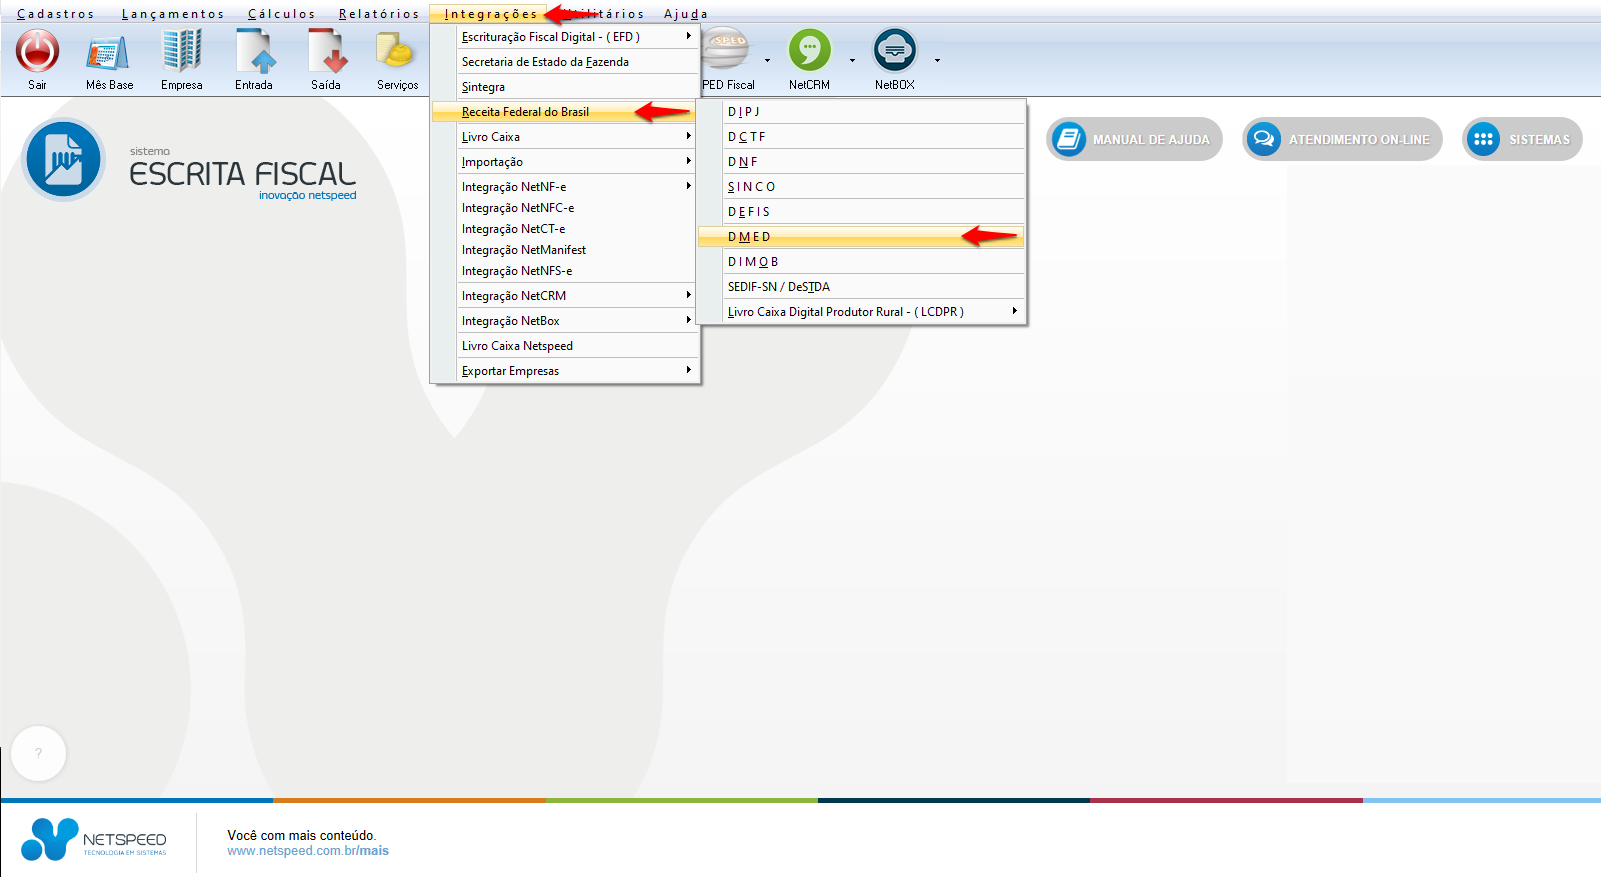The image size is (1601, 877).
Task: Select the Empresa building icon
Action: click(182, 51)
